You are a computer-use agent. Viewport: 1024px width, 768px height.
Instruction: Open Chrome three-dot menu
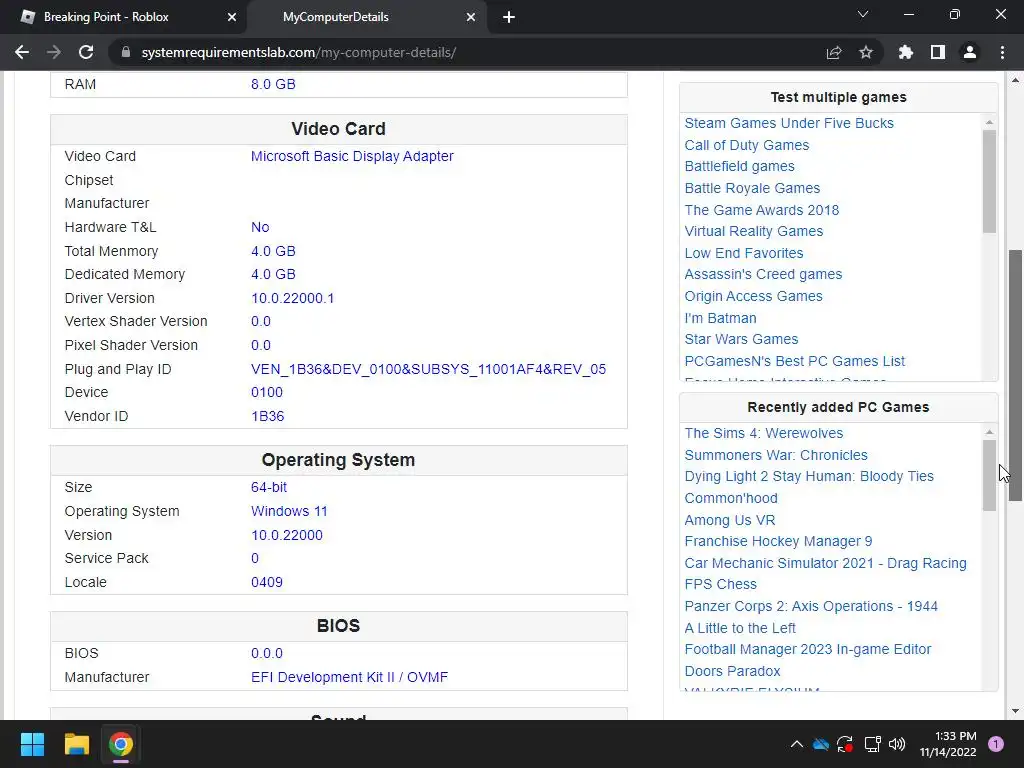tap(1002, 52)
